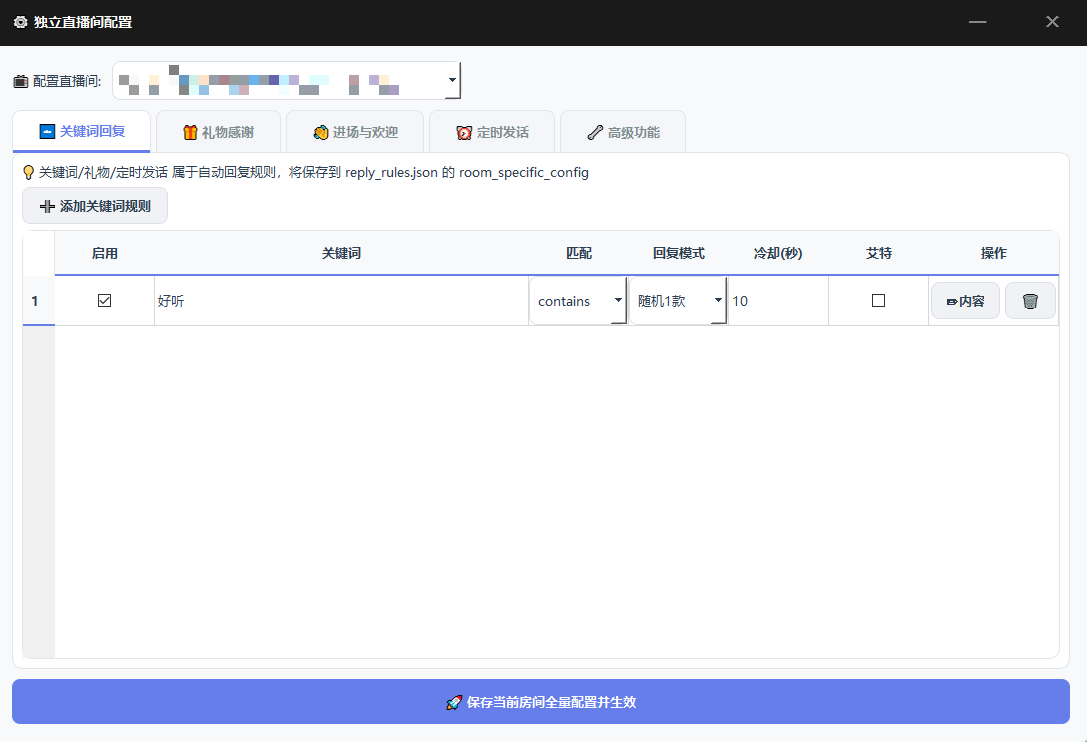Click the gear icon in the title bar
1087x742 pixels.
pyautogui.click(x=20, y=22)
